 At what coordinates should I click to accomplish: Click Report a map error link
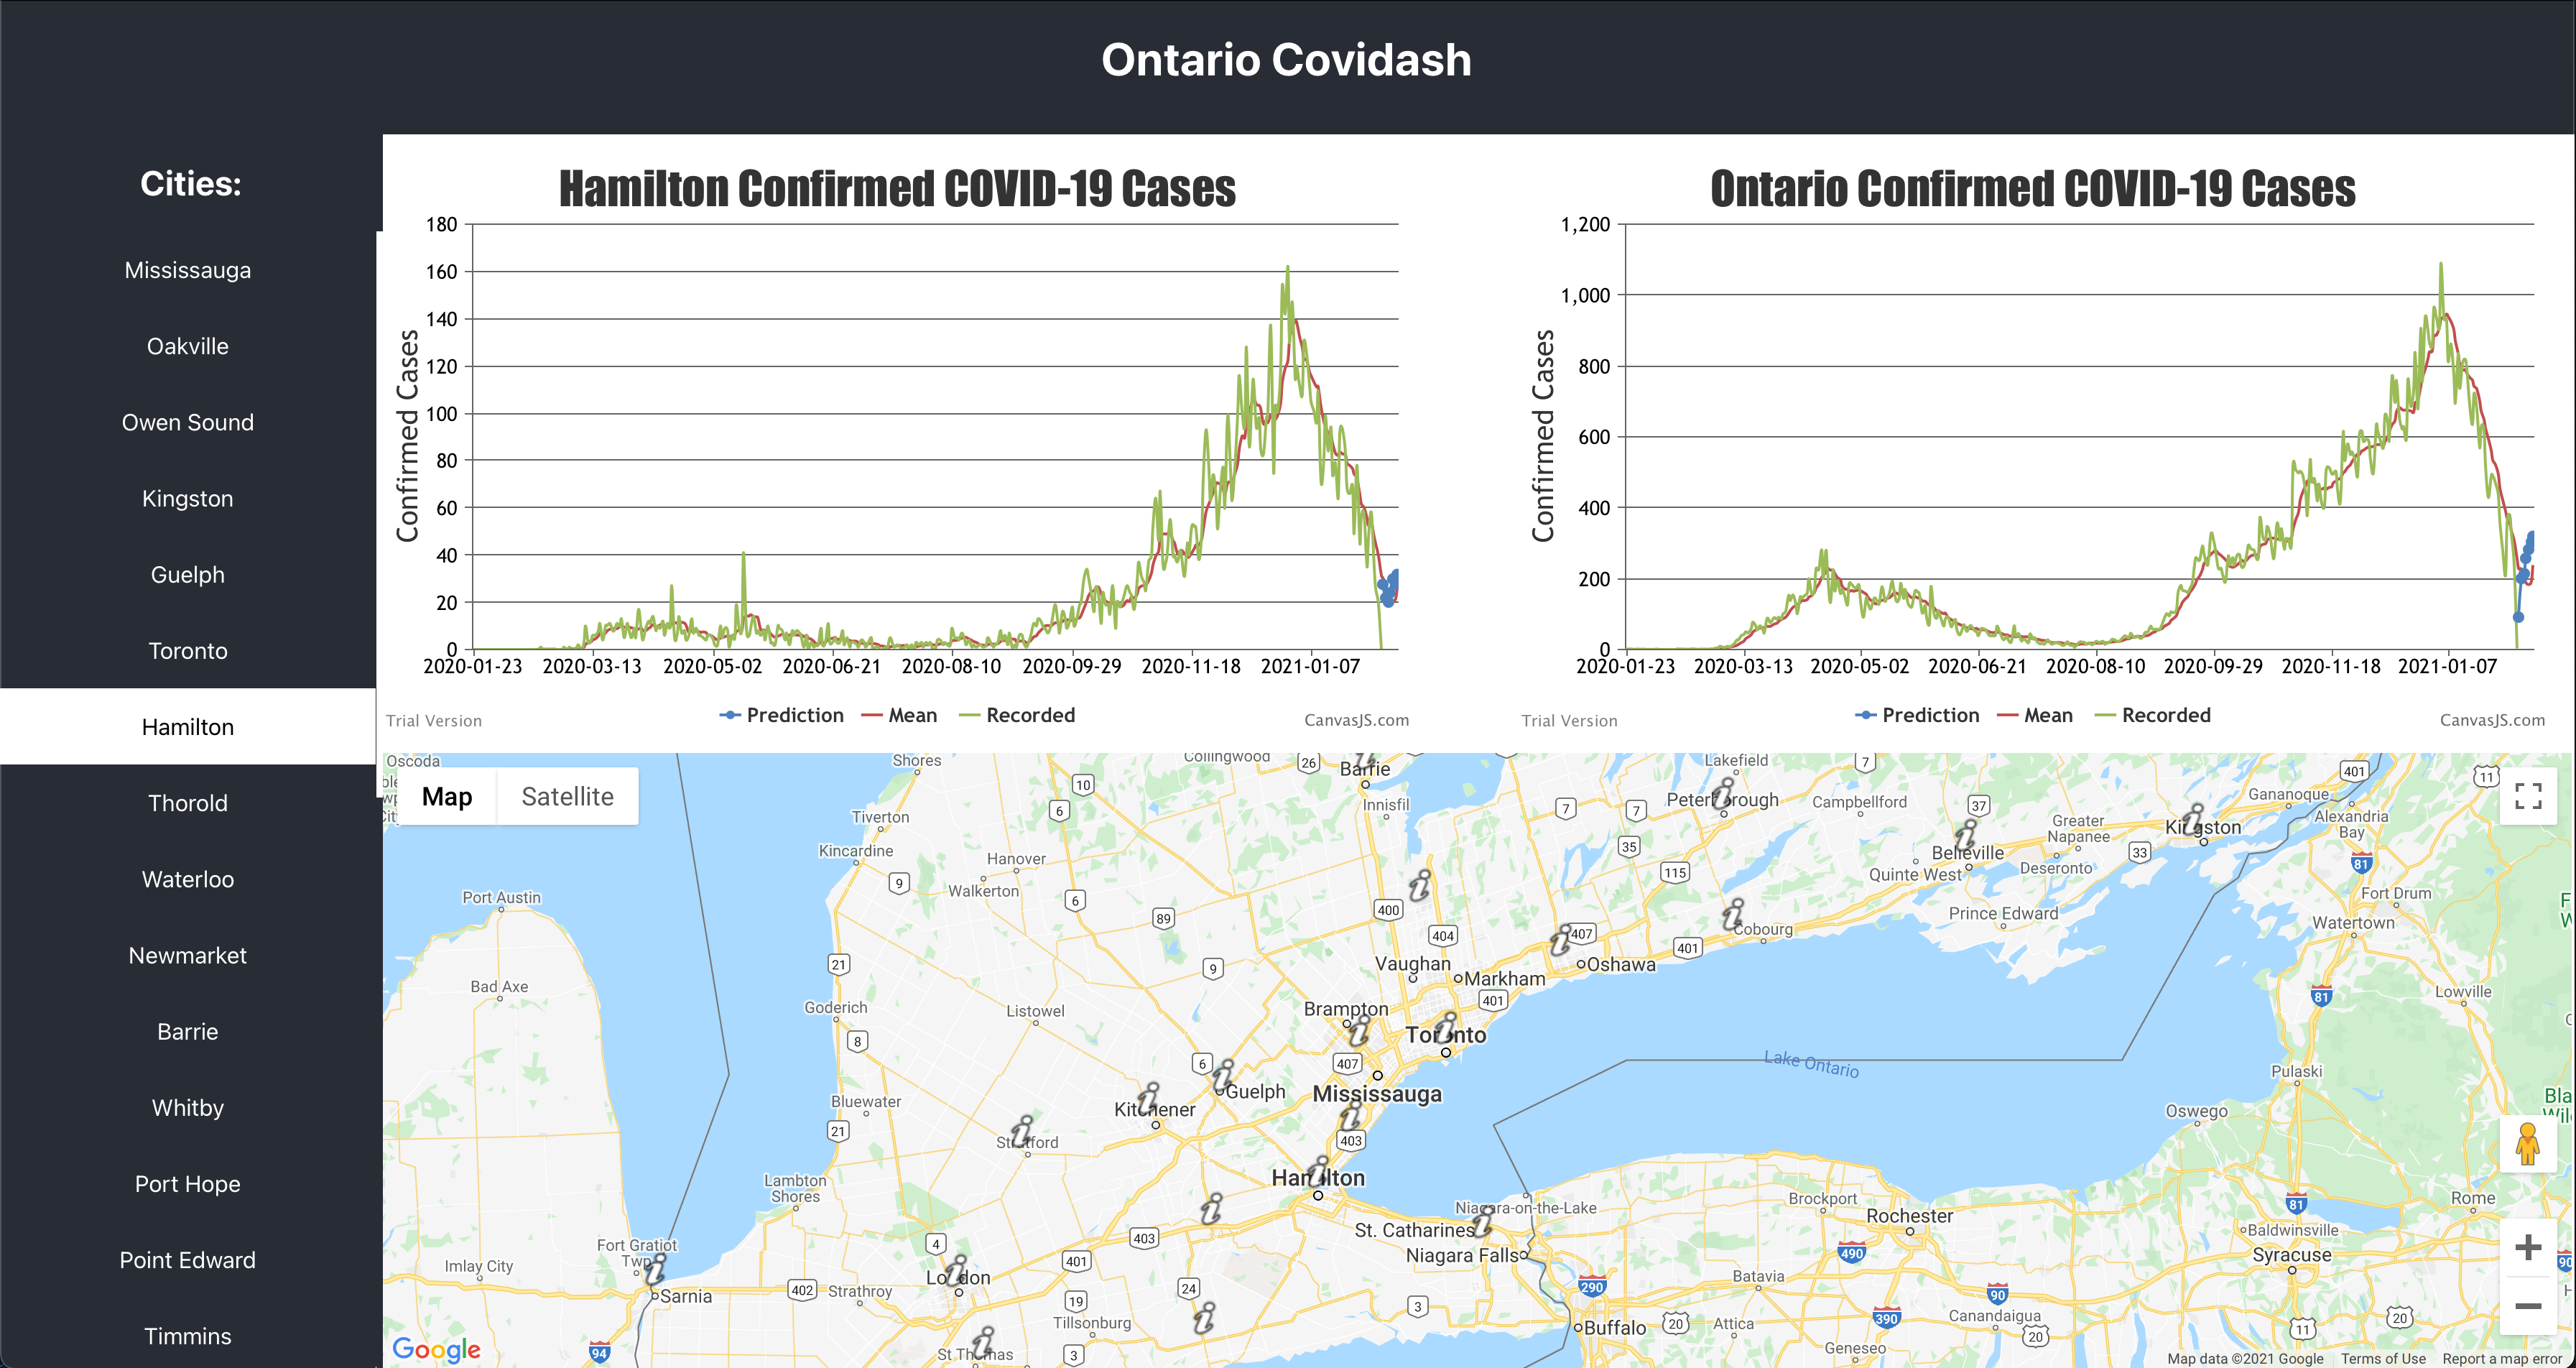(x=2504, y=1358)
